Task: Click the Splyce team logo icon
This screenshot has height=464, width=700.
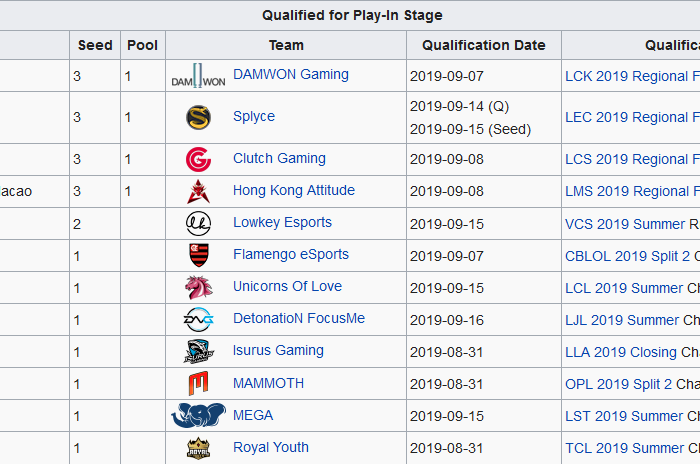Action: pos(198,117)
